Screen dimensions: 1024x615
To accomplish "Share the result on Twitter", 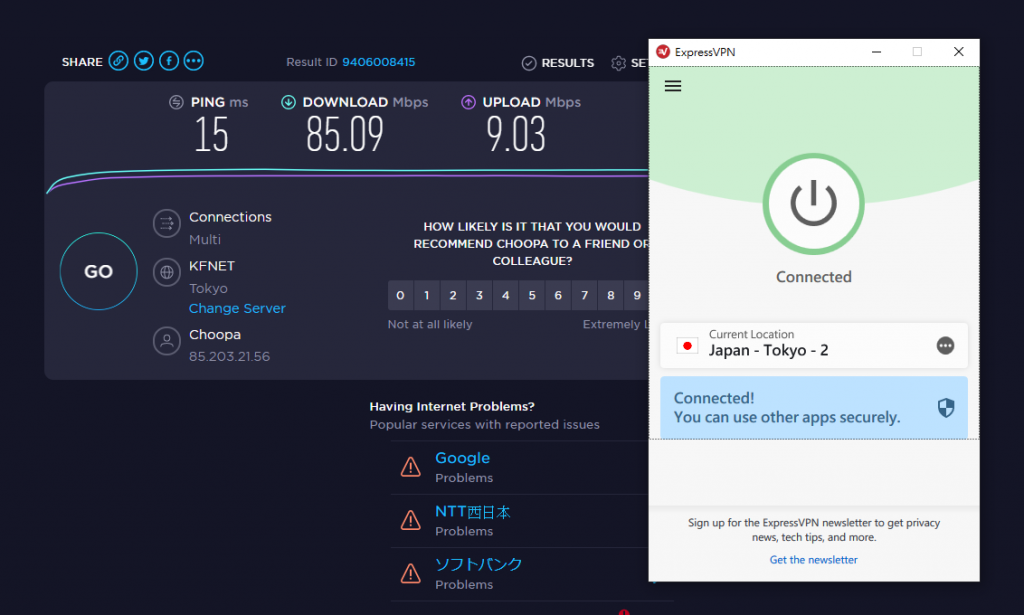I will [x=144, y=61].
